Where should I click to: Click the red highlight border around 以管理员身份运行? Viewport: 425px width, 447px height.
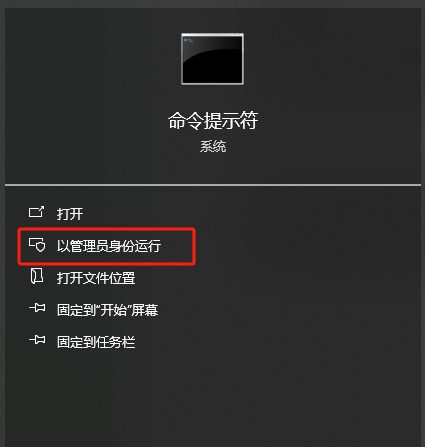click(106, 229)
